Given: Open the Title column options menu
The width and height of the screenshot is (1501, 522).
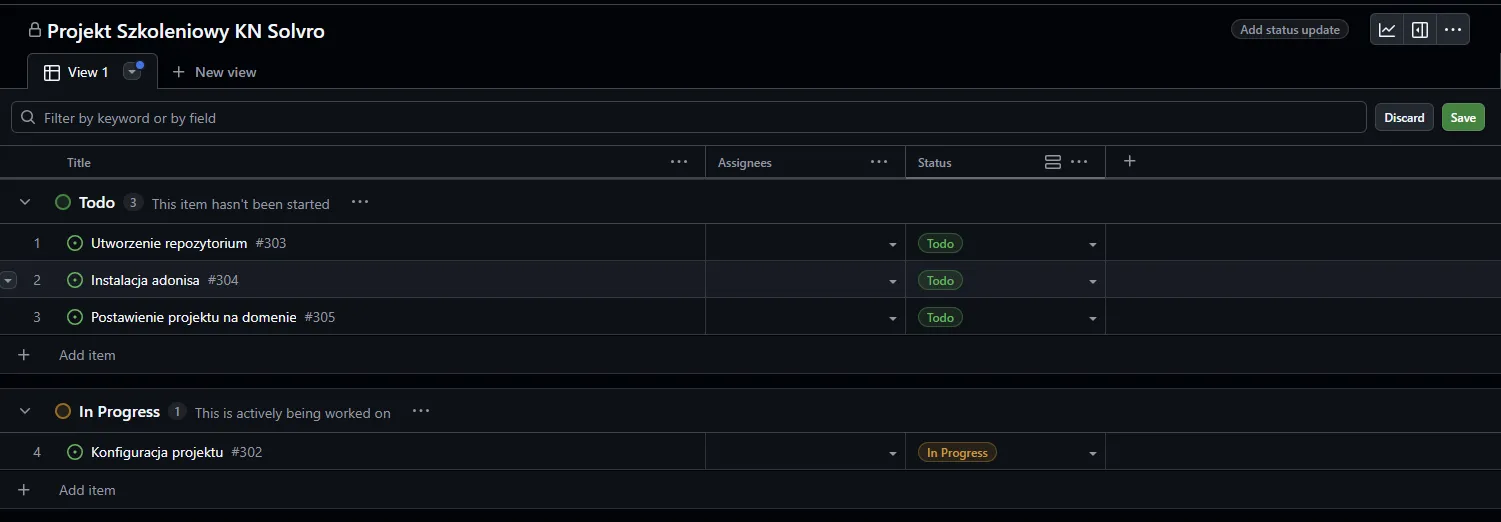Looking at the screenshot, I should point(679,162).
